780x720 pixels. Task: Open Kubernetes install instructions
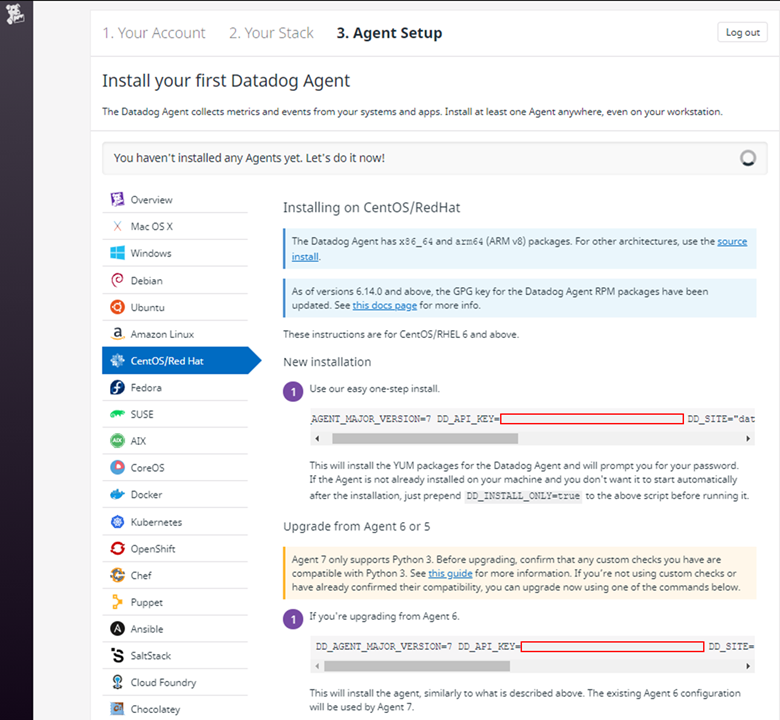[175, 522]
